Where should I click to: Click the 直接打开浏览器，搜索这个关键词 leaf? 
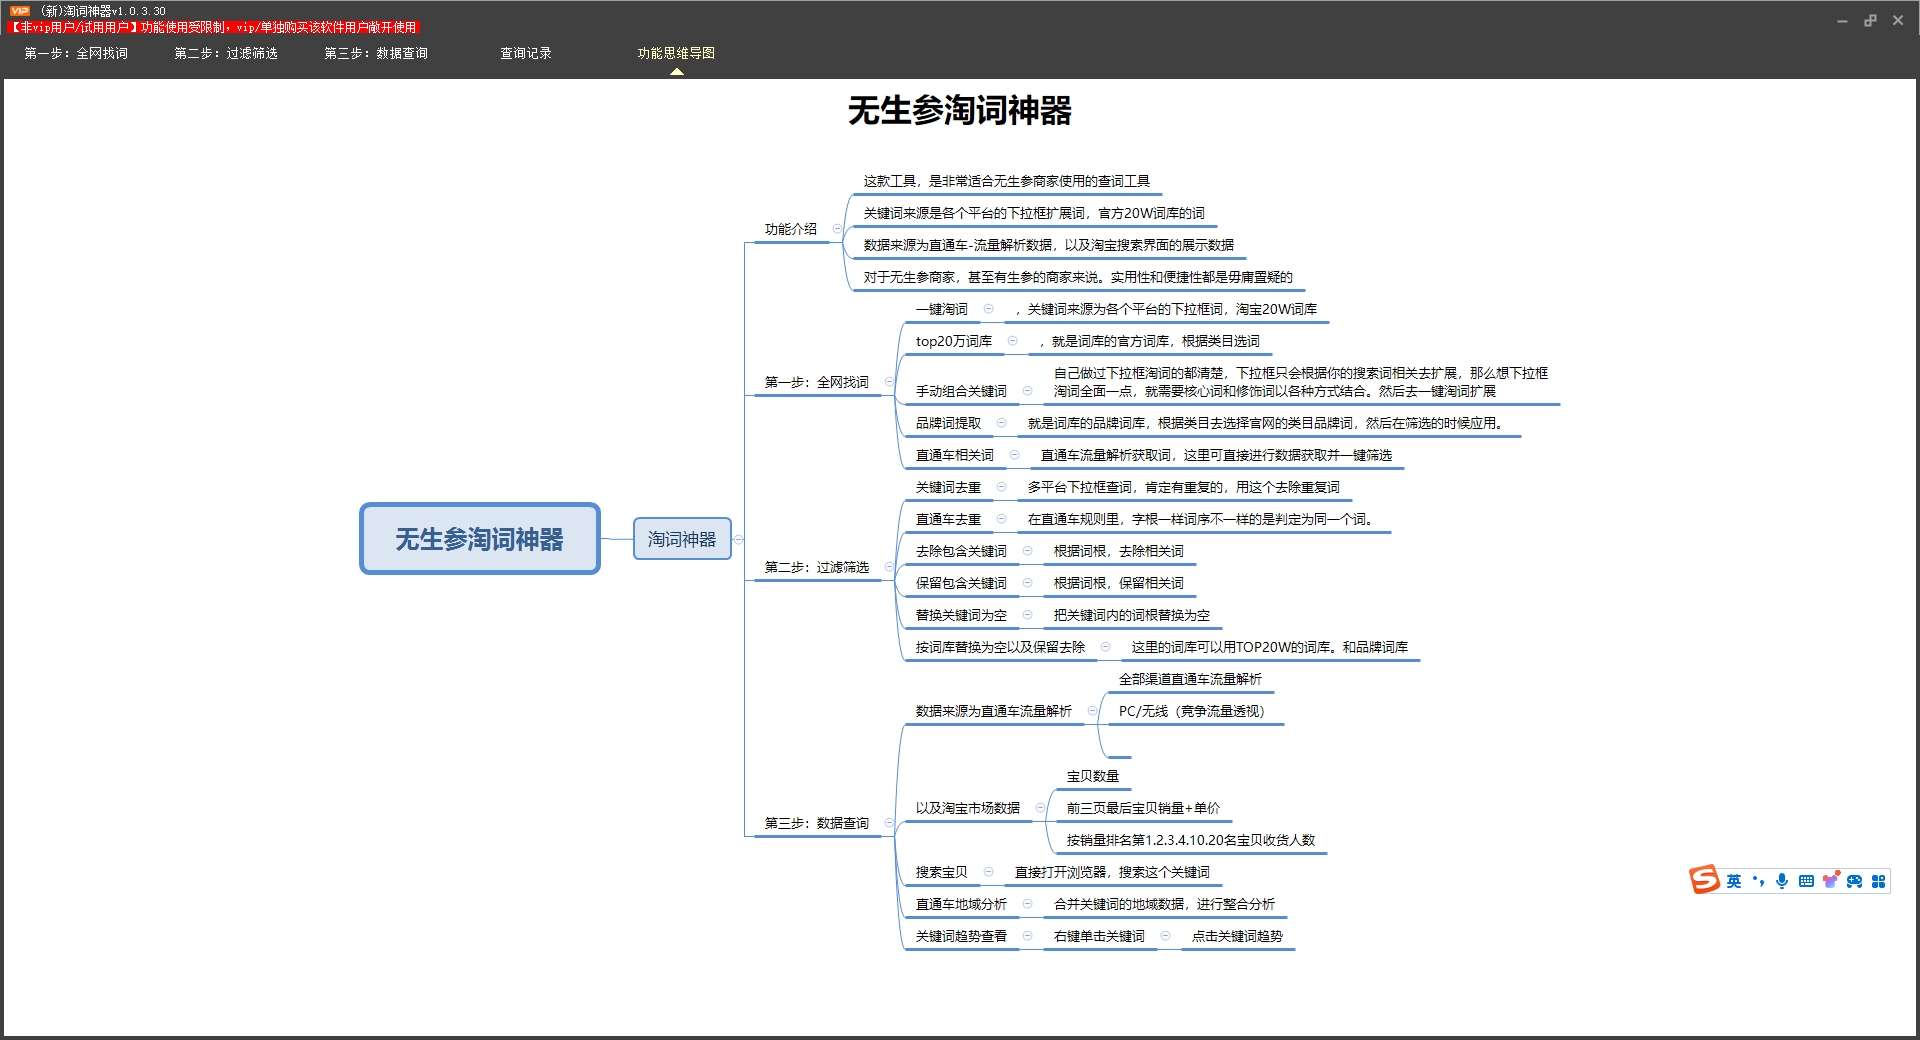click(1112, 872)
